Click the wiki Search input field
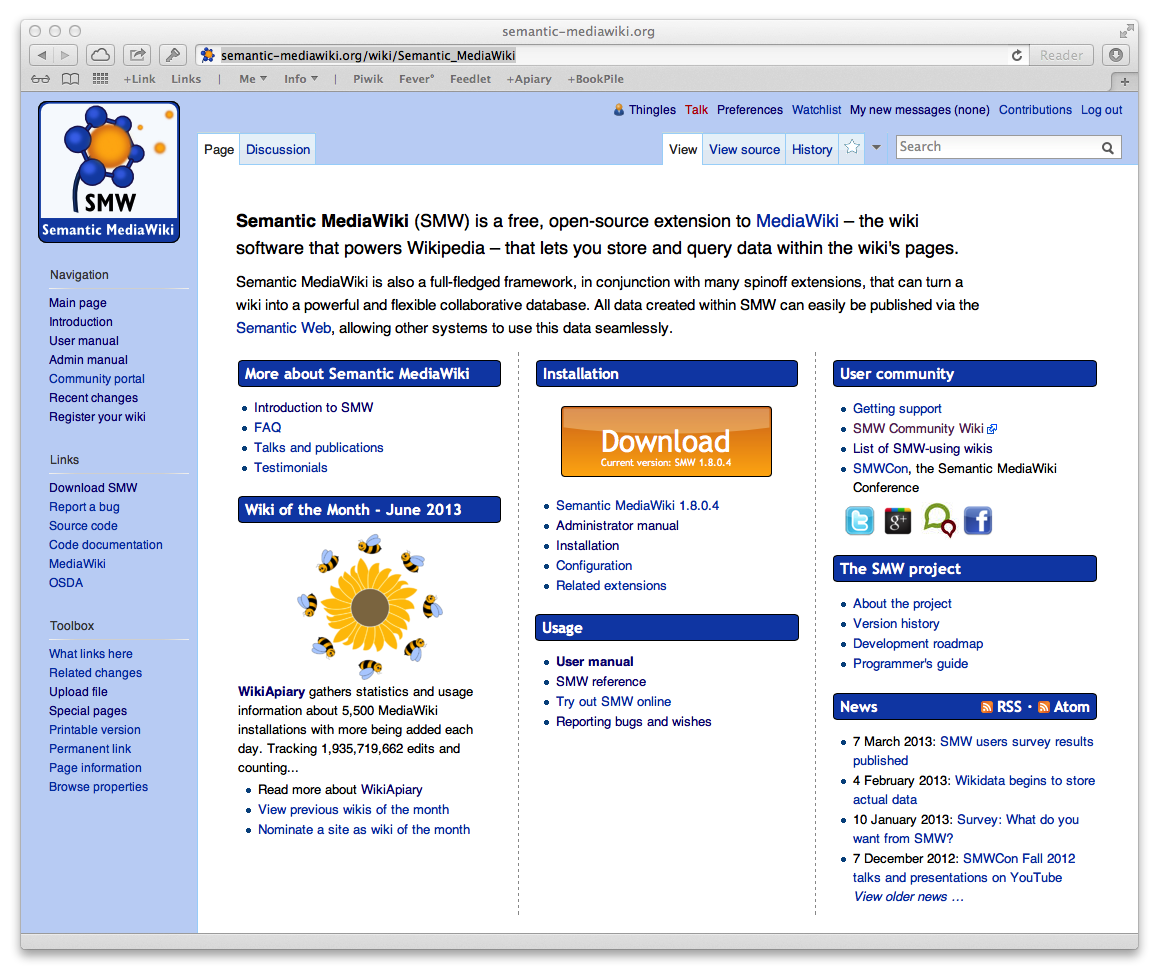This screenshot has width=1161, height=972. click(x=999, y=147)
